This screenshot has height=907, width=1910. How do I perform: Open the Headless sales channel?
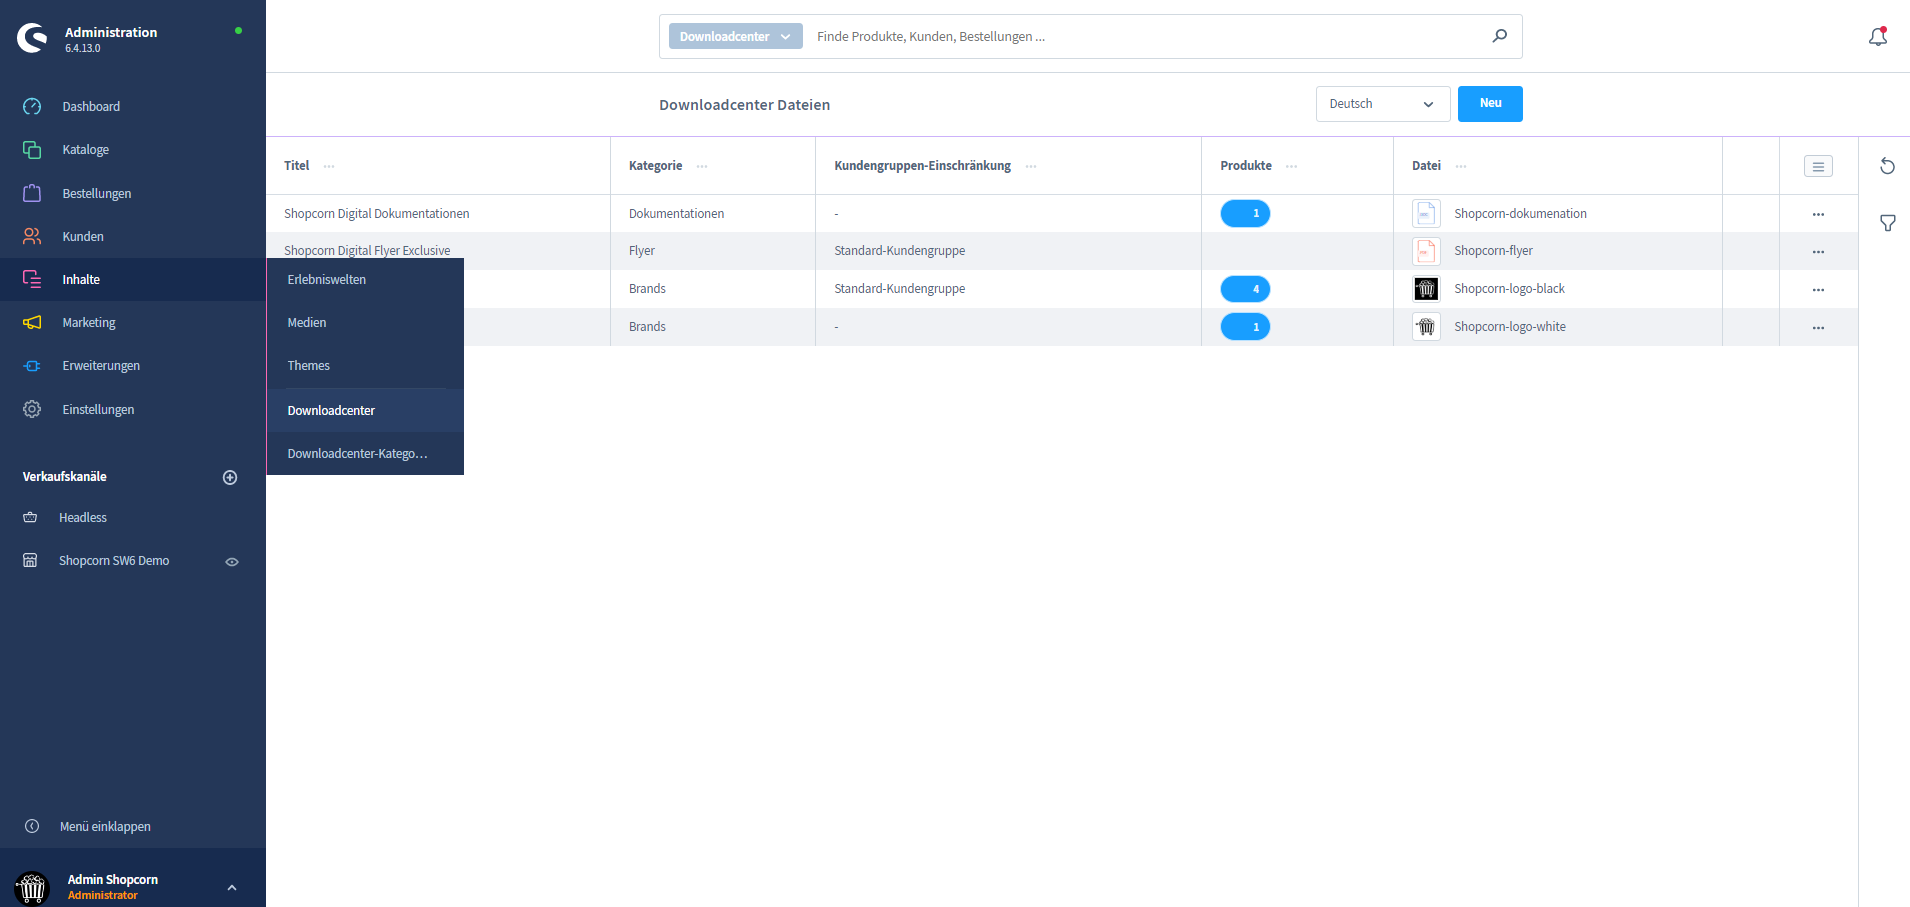click(x=82, y=517)
